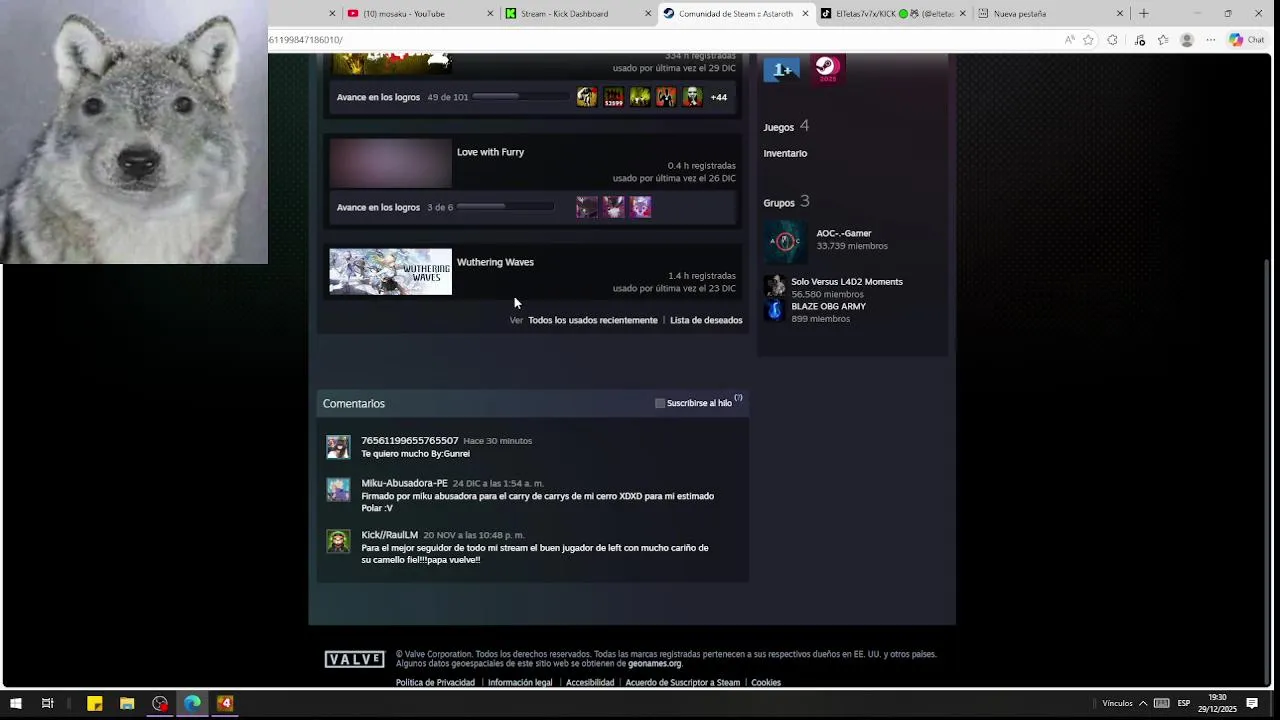Open Task View in taskbar

point(47,703)
